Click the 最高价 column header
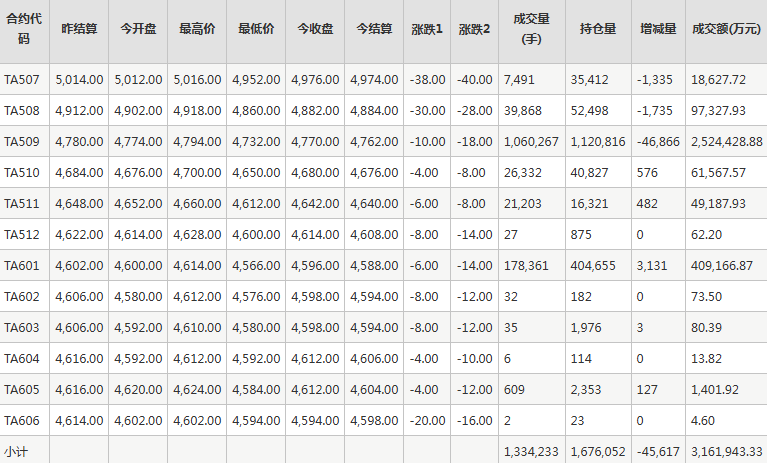Screen dimensions: 767x463 [197, 29]
